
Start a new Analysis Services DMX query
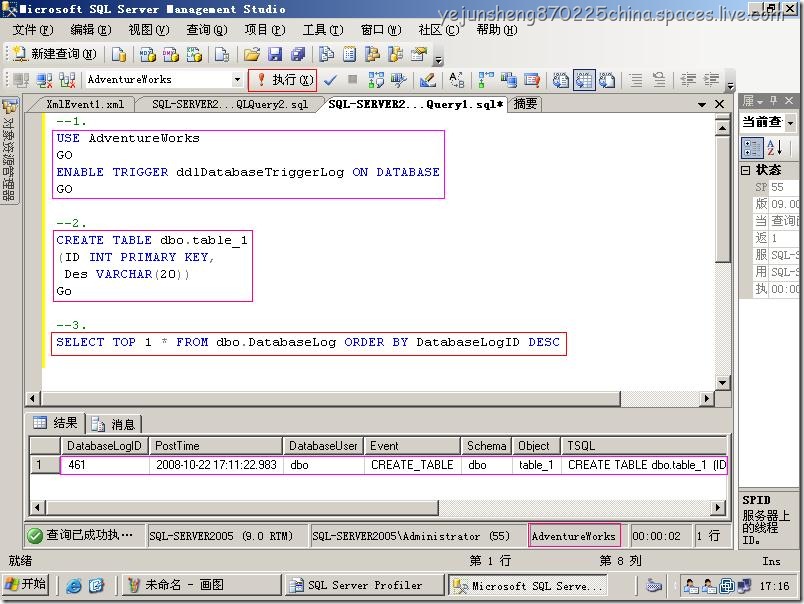[x=171, y=54]
